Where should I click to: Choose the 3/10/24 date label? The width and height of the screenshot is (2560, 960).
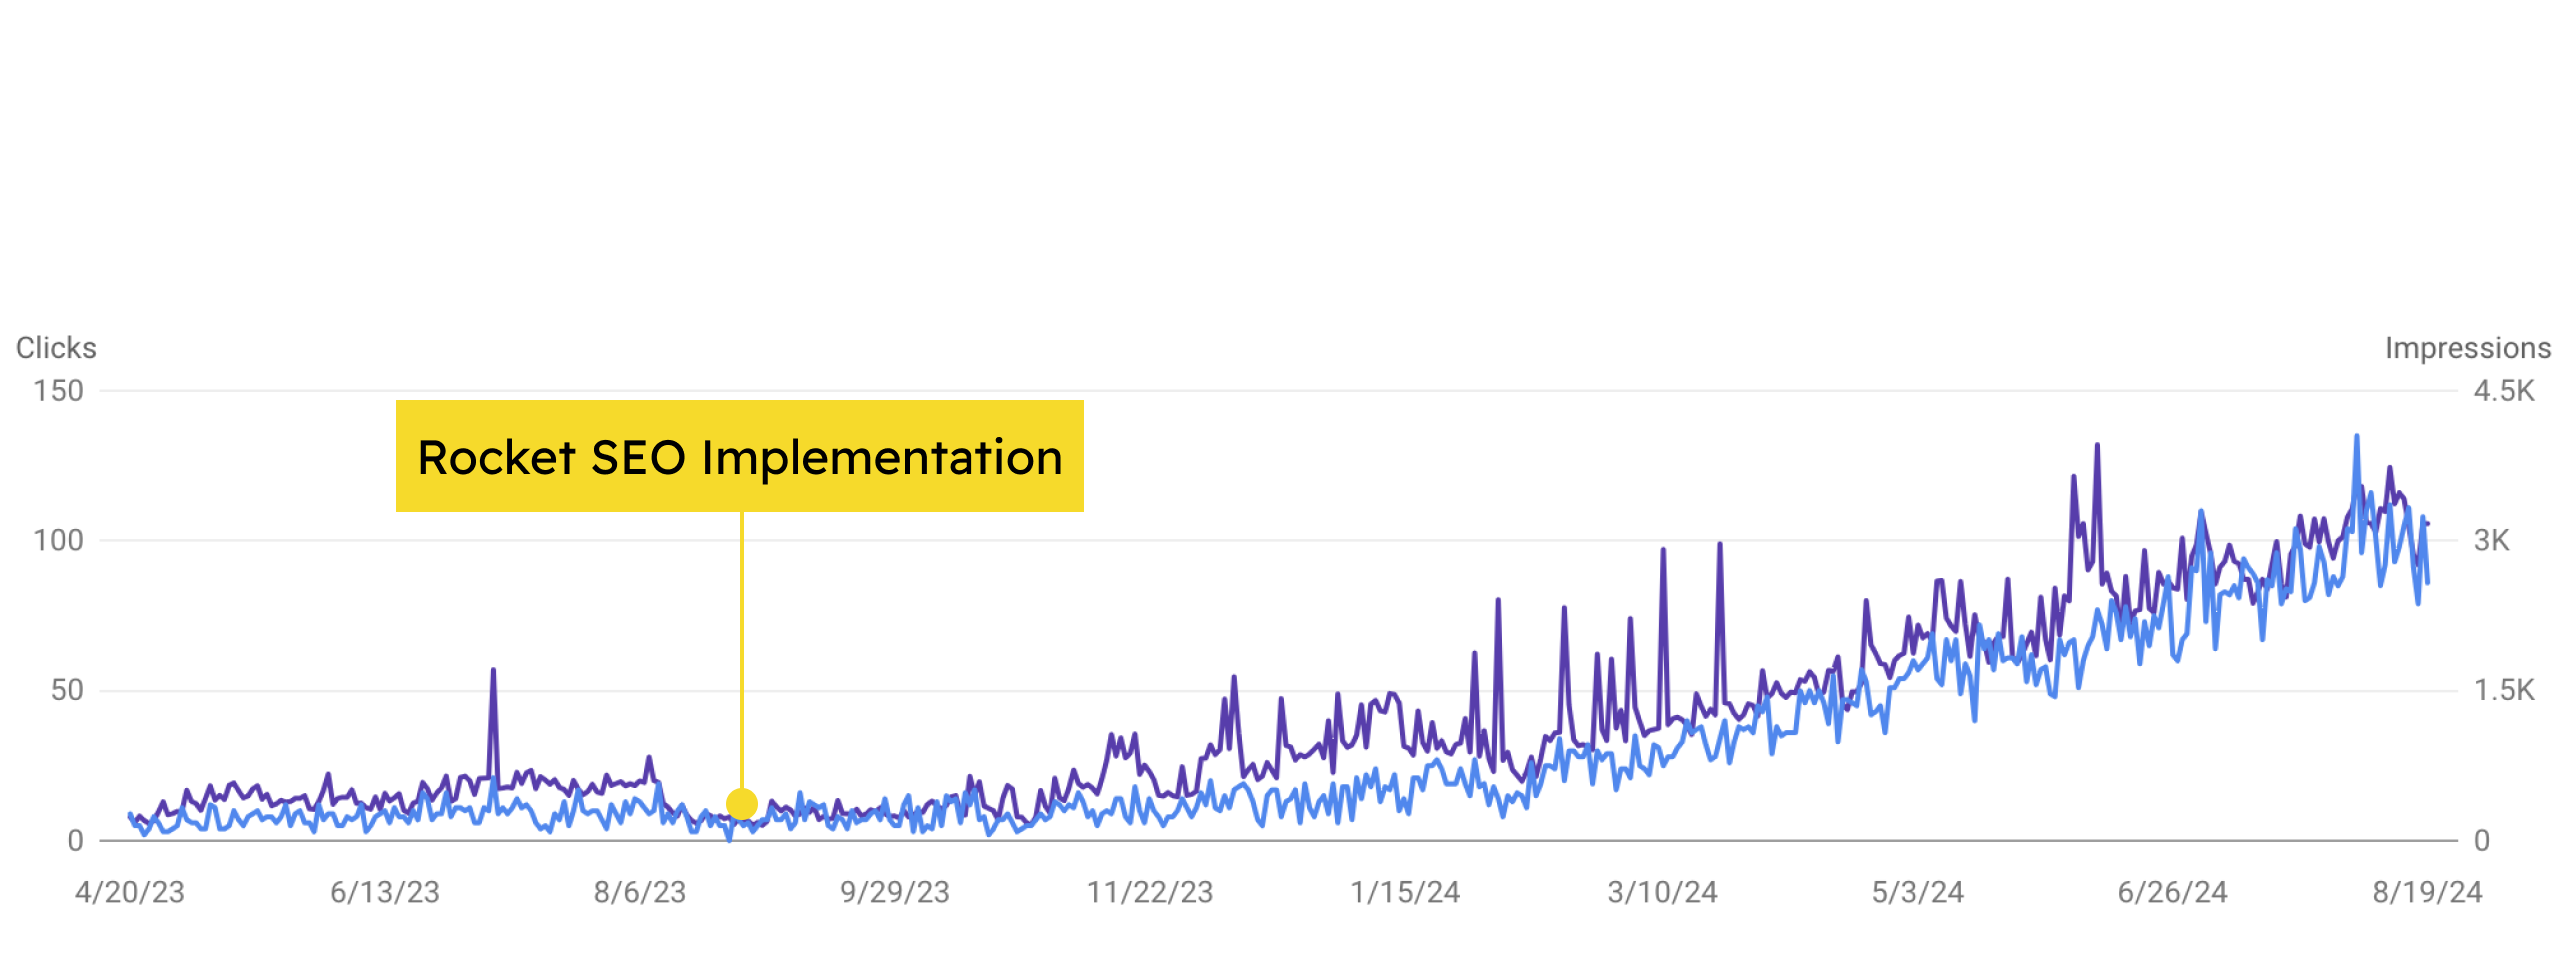coord(1662,892)
